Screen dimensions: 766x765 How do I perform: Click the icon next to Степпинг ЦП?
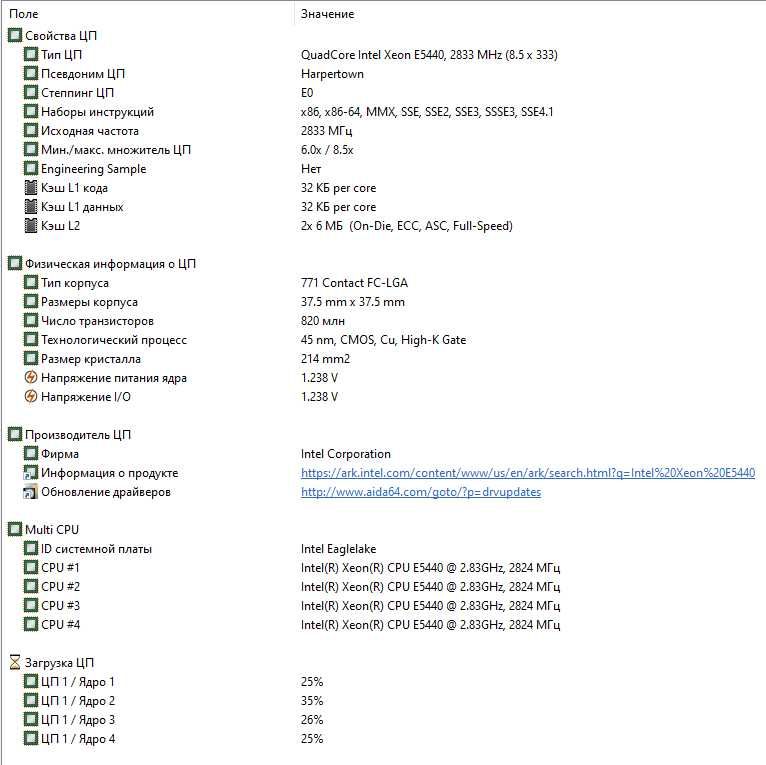click(x=30, y=92)
